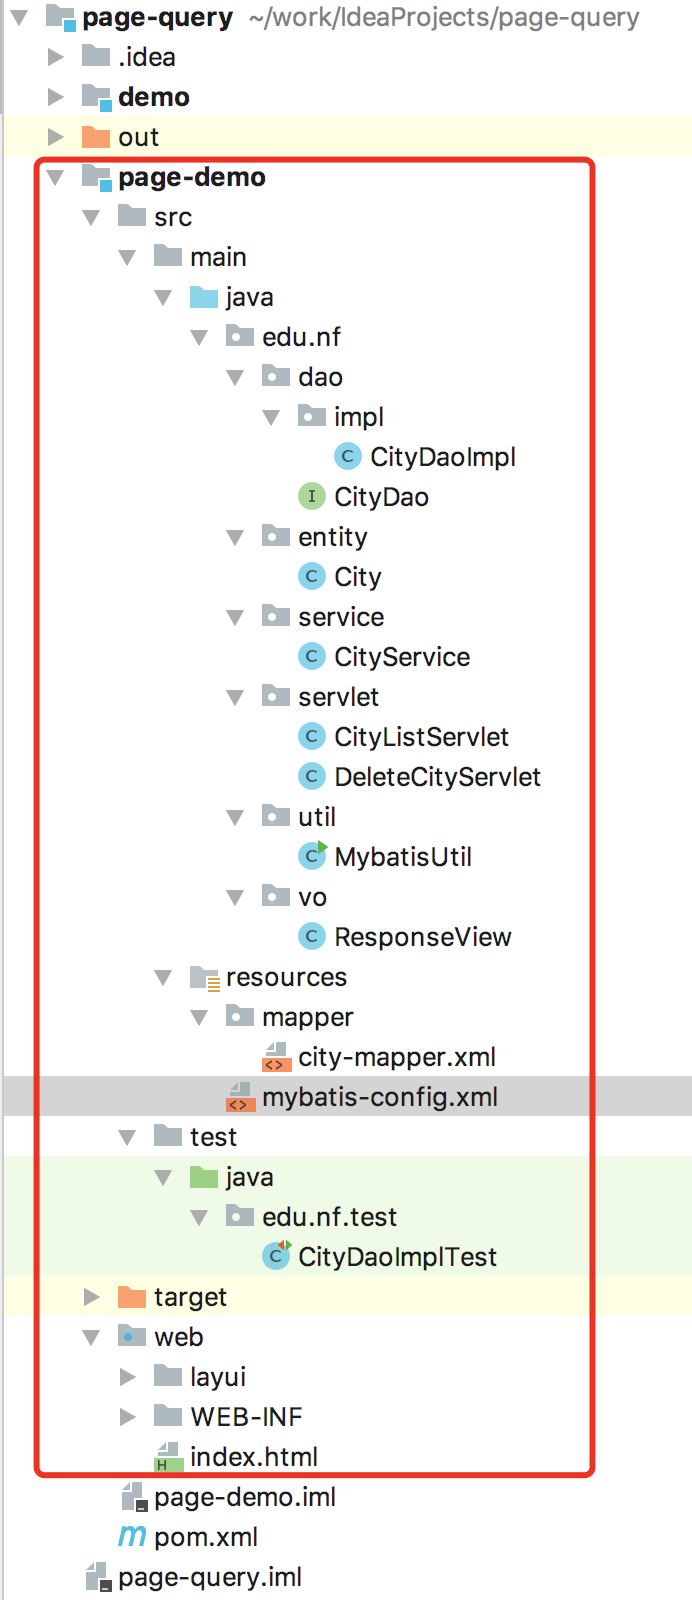Collapse the entity package arrow
The width and height of the screenshot is (692, 1600).
coord(236,537)
